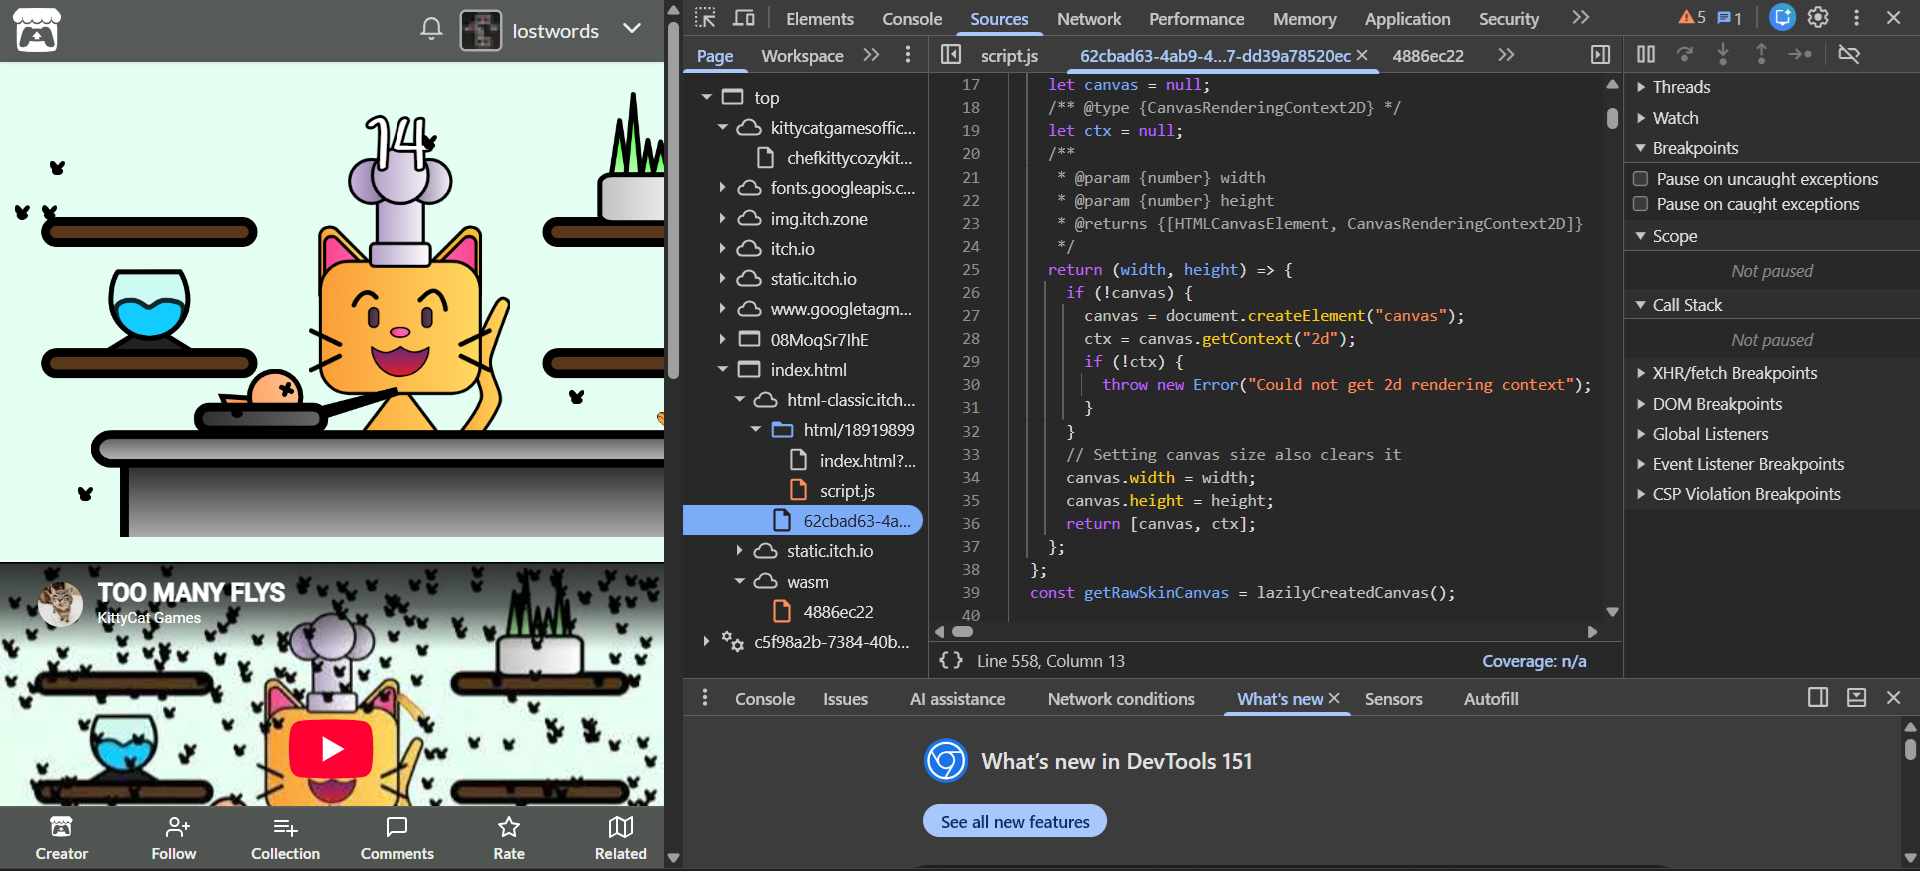Open the lostwords user avatar

481,31
